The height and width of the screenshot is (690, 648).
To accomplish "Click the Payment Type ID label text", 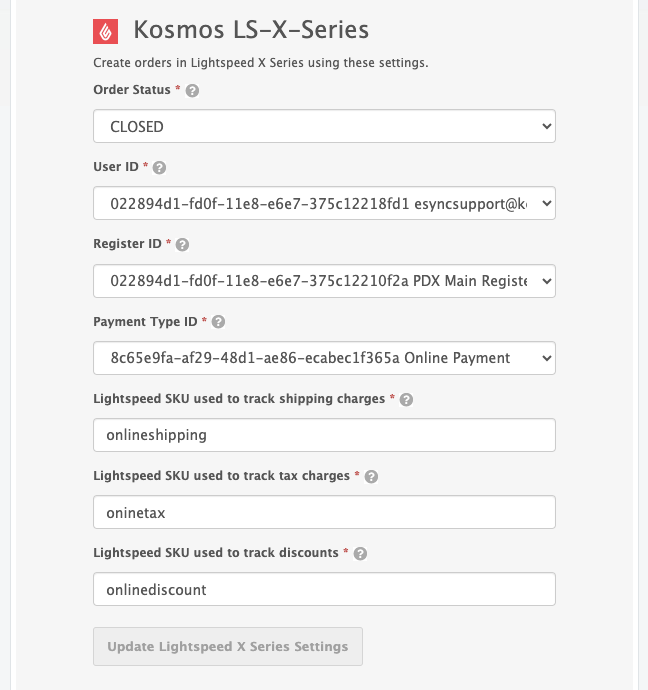I will (145, 322).
